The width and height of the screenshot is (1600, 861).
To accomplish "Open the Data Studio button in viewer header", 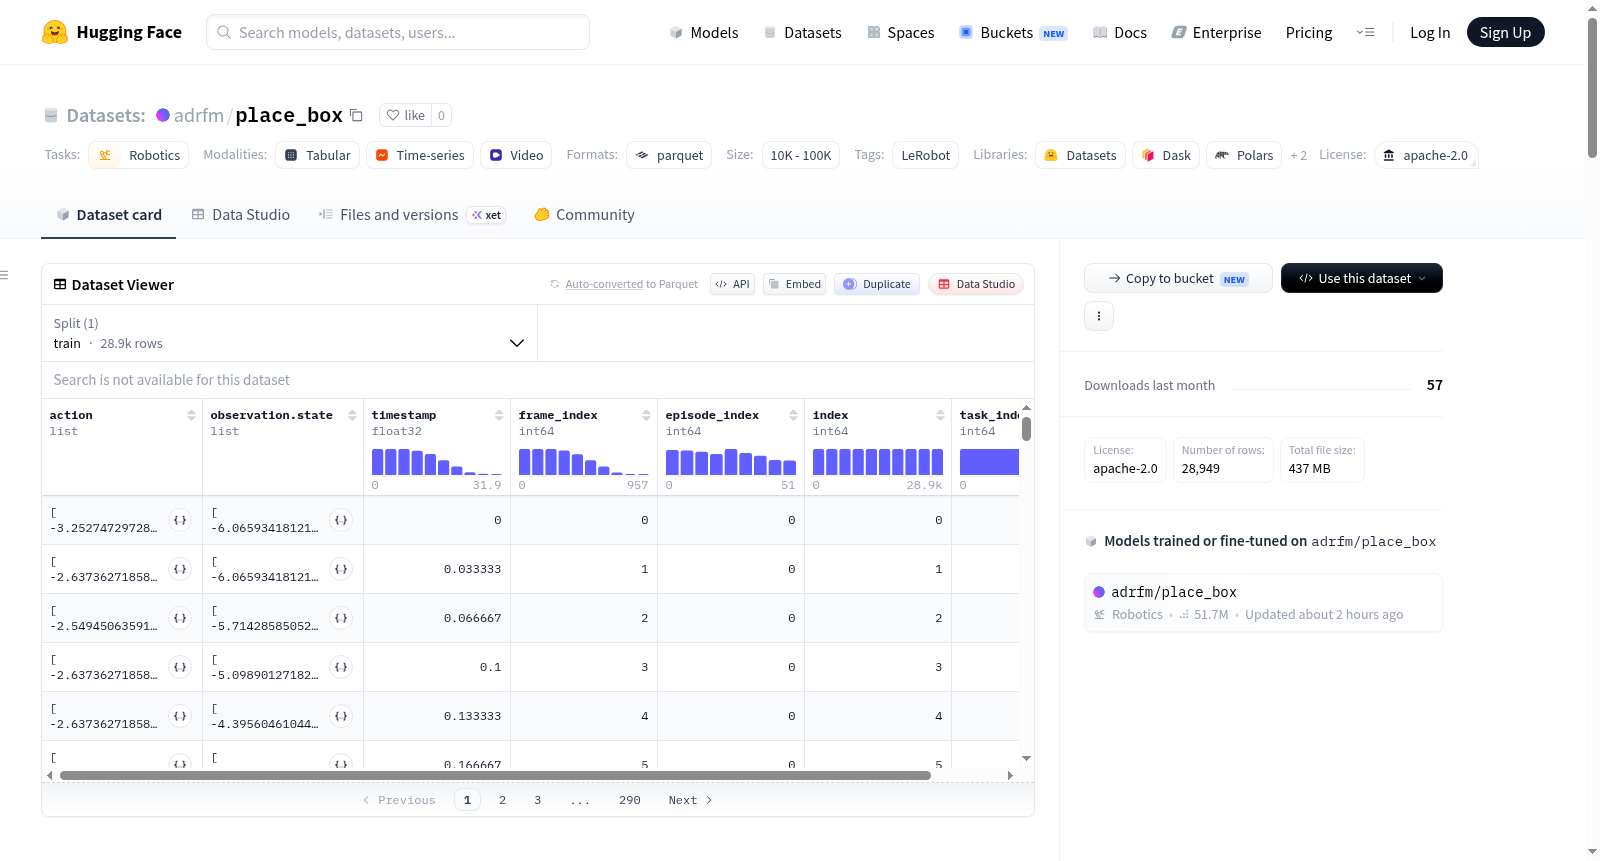I will pyautogui.click(x=976, y=284).
